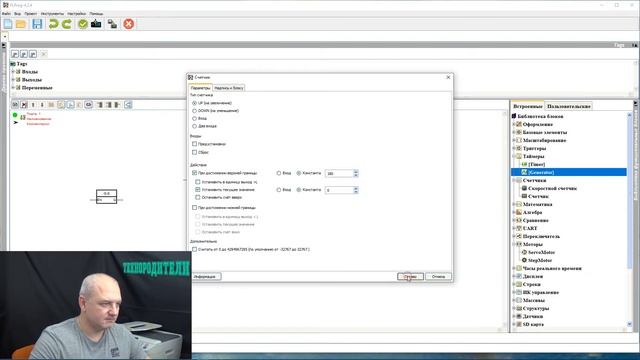The width and height of the screenshot is (640, 360).
Task: Select DOWN counter type radio button
Action: coord(194,111)
